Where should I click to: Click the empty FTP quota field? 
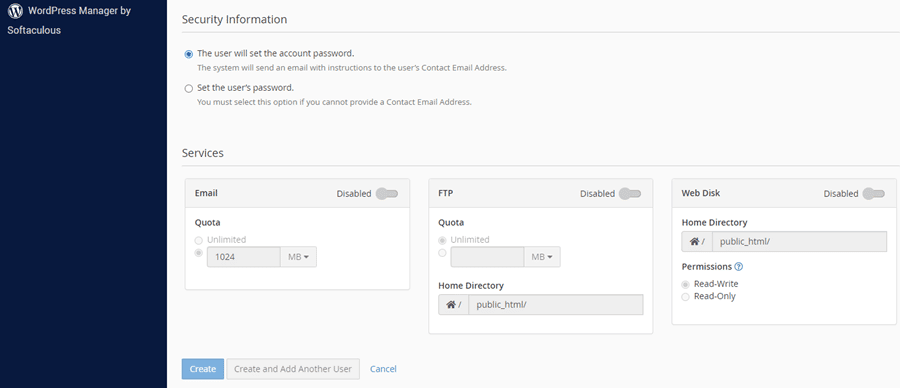[487, 257]
